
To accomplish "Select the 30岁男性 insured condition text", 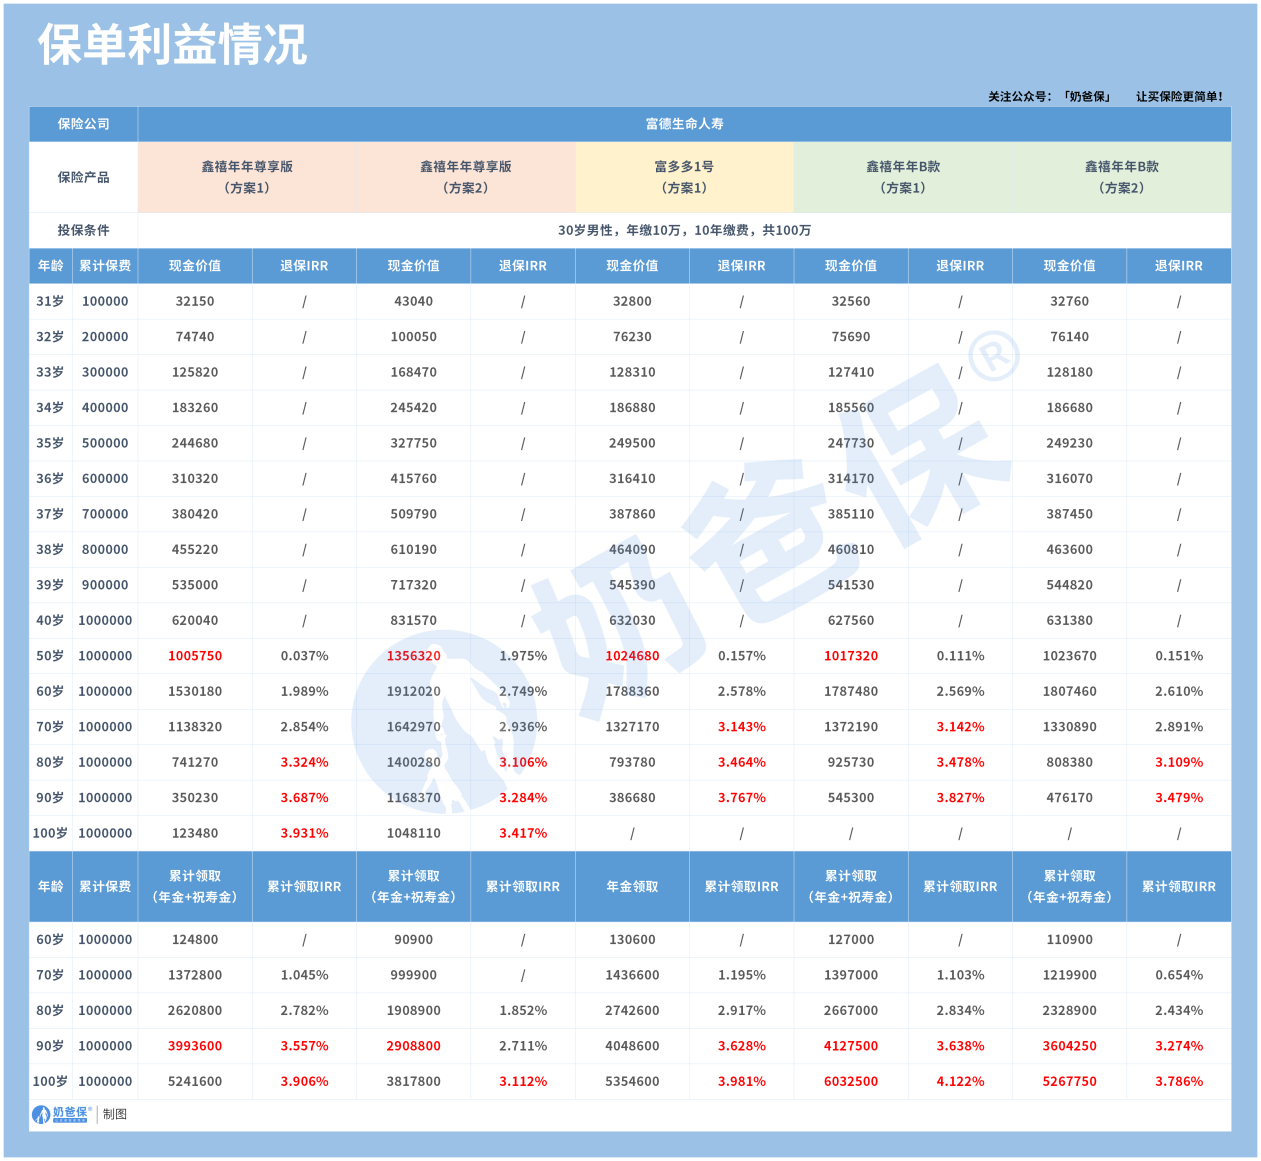I will (684, 230).
